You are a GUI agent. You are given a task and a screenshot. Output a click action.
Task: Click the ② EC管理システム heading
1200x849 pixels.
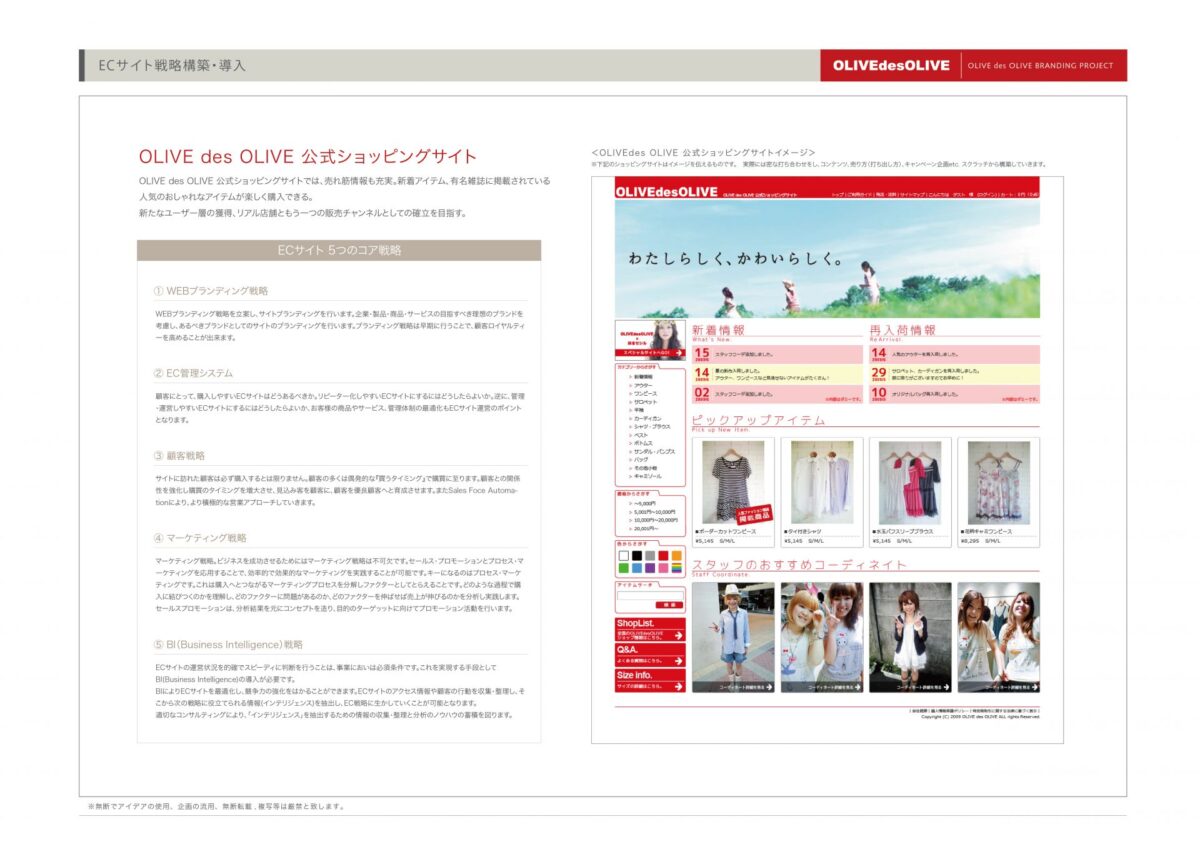[x=193, y=373]
